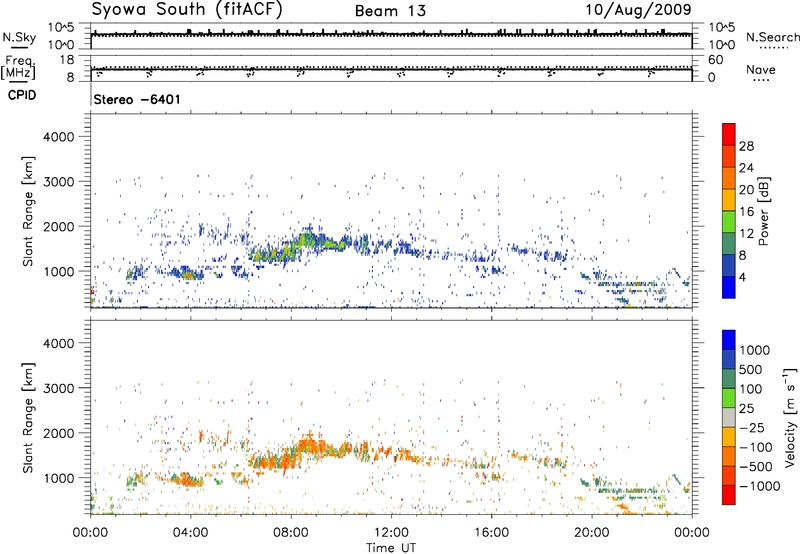800x554 pixels.
Task: Click the '18' frequency axis tick label
Action: coord(67,60)
